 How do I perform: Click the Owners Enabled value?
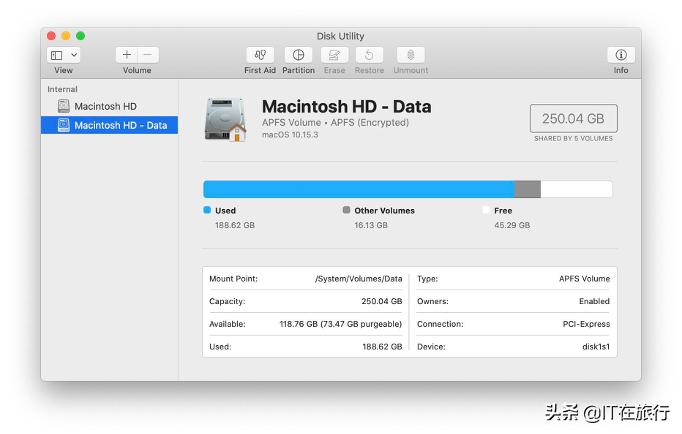click(x=595, y=301)
